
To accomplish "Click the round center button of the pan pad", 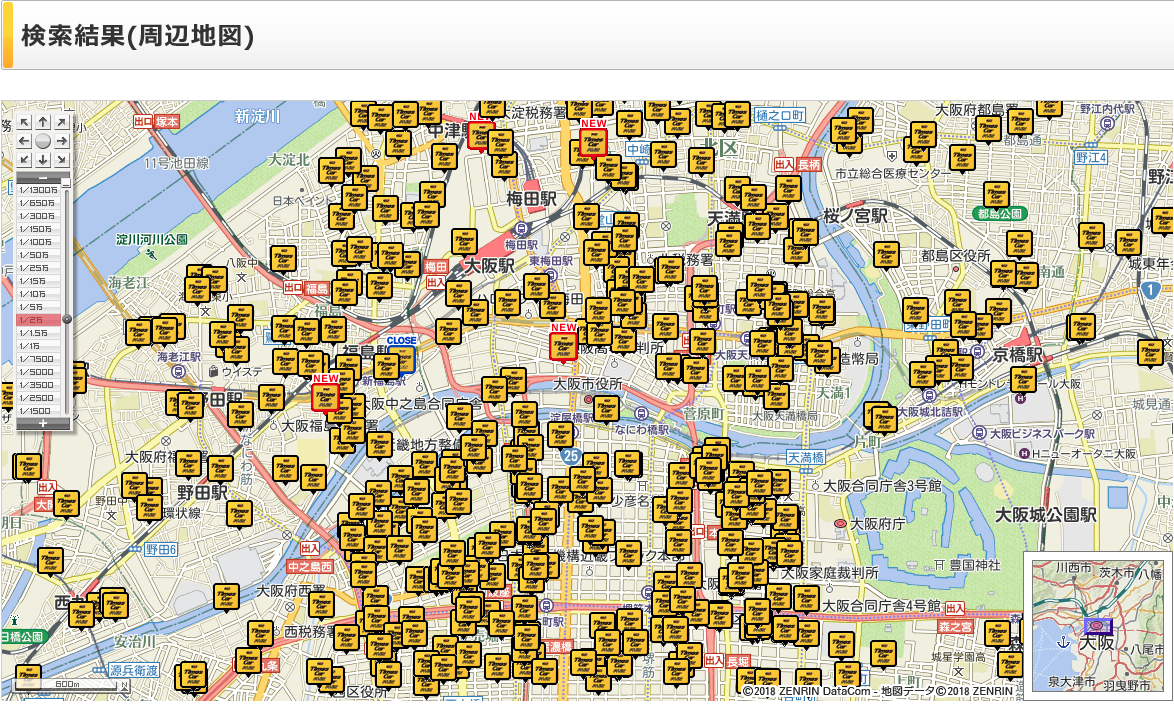I will tap(43, 141).
